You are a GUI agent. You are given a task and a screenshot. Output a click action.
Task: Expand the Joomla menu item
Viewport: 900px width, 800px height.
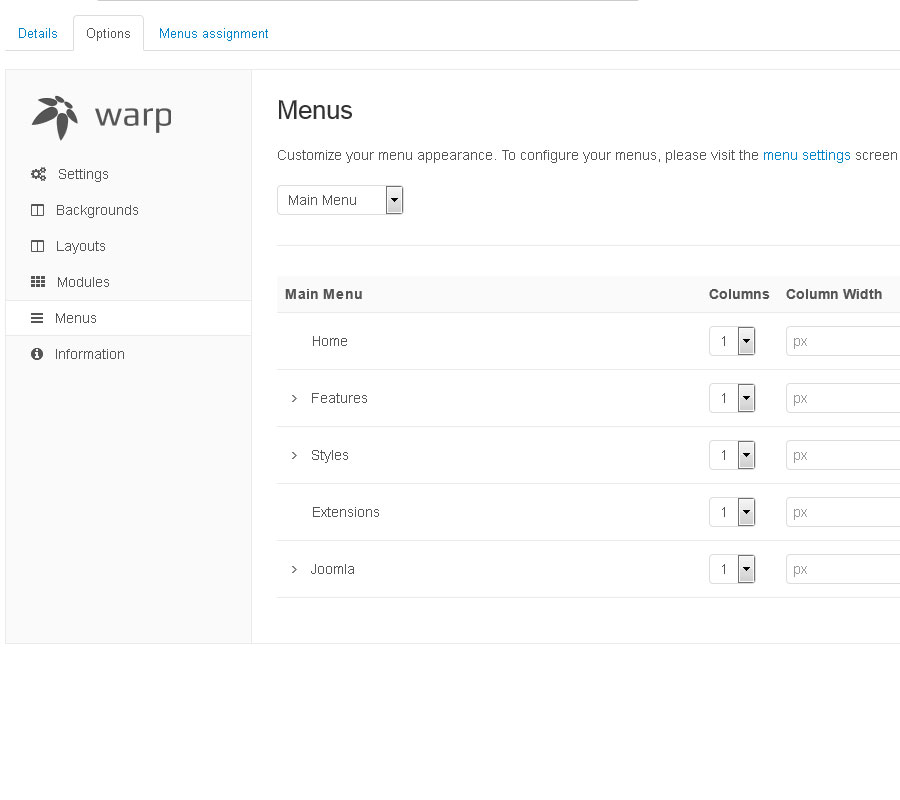[294, 569]
